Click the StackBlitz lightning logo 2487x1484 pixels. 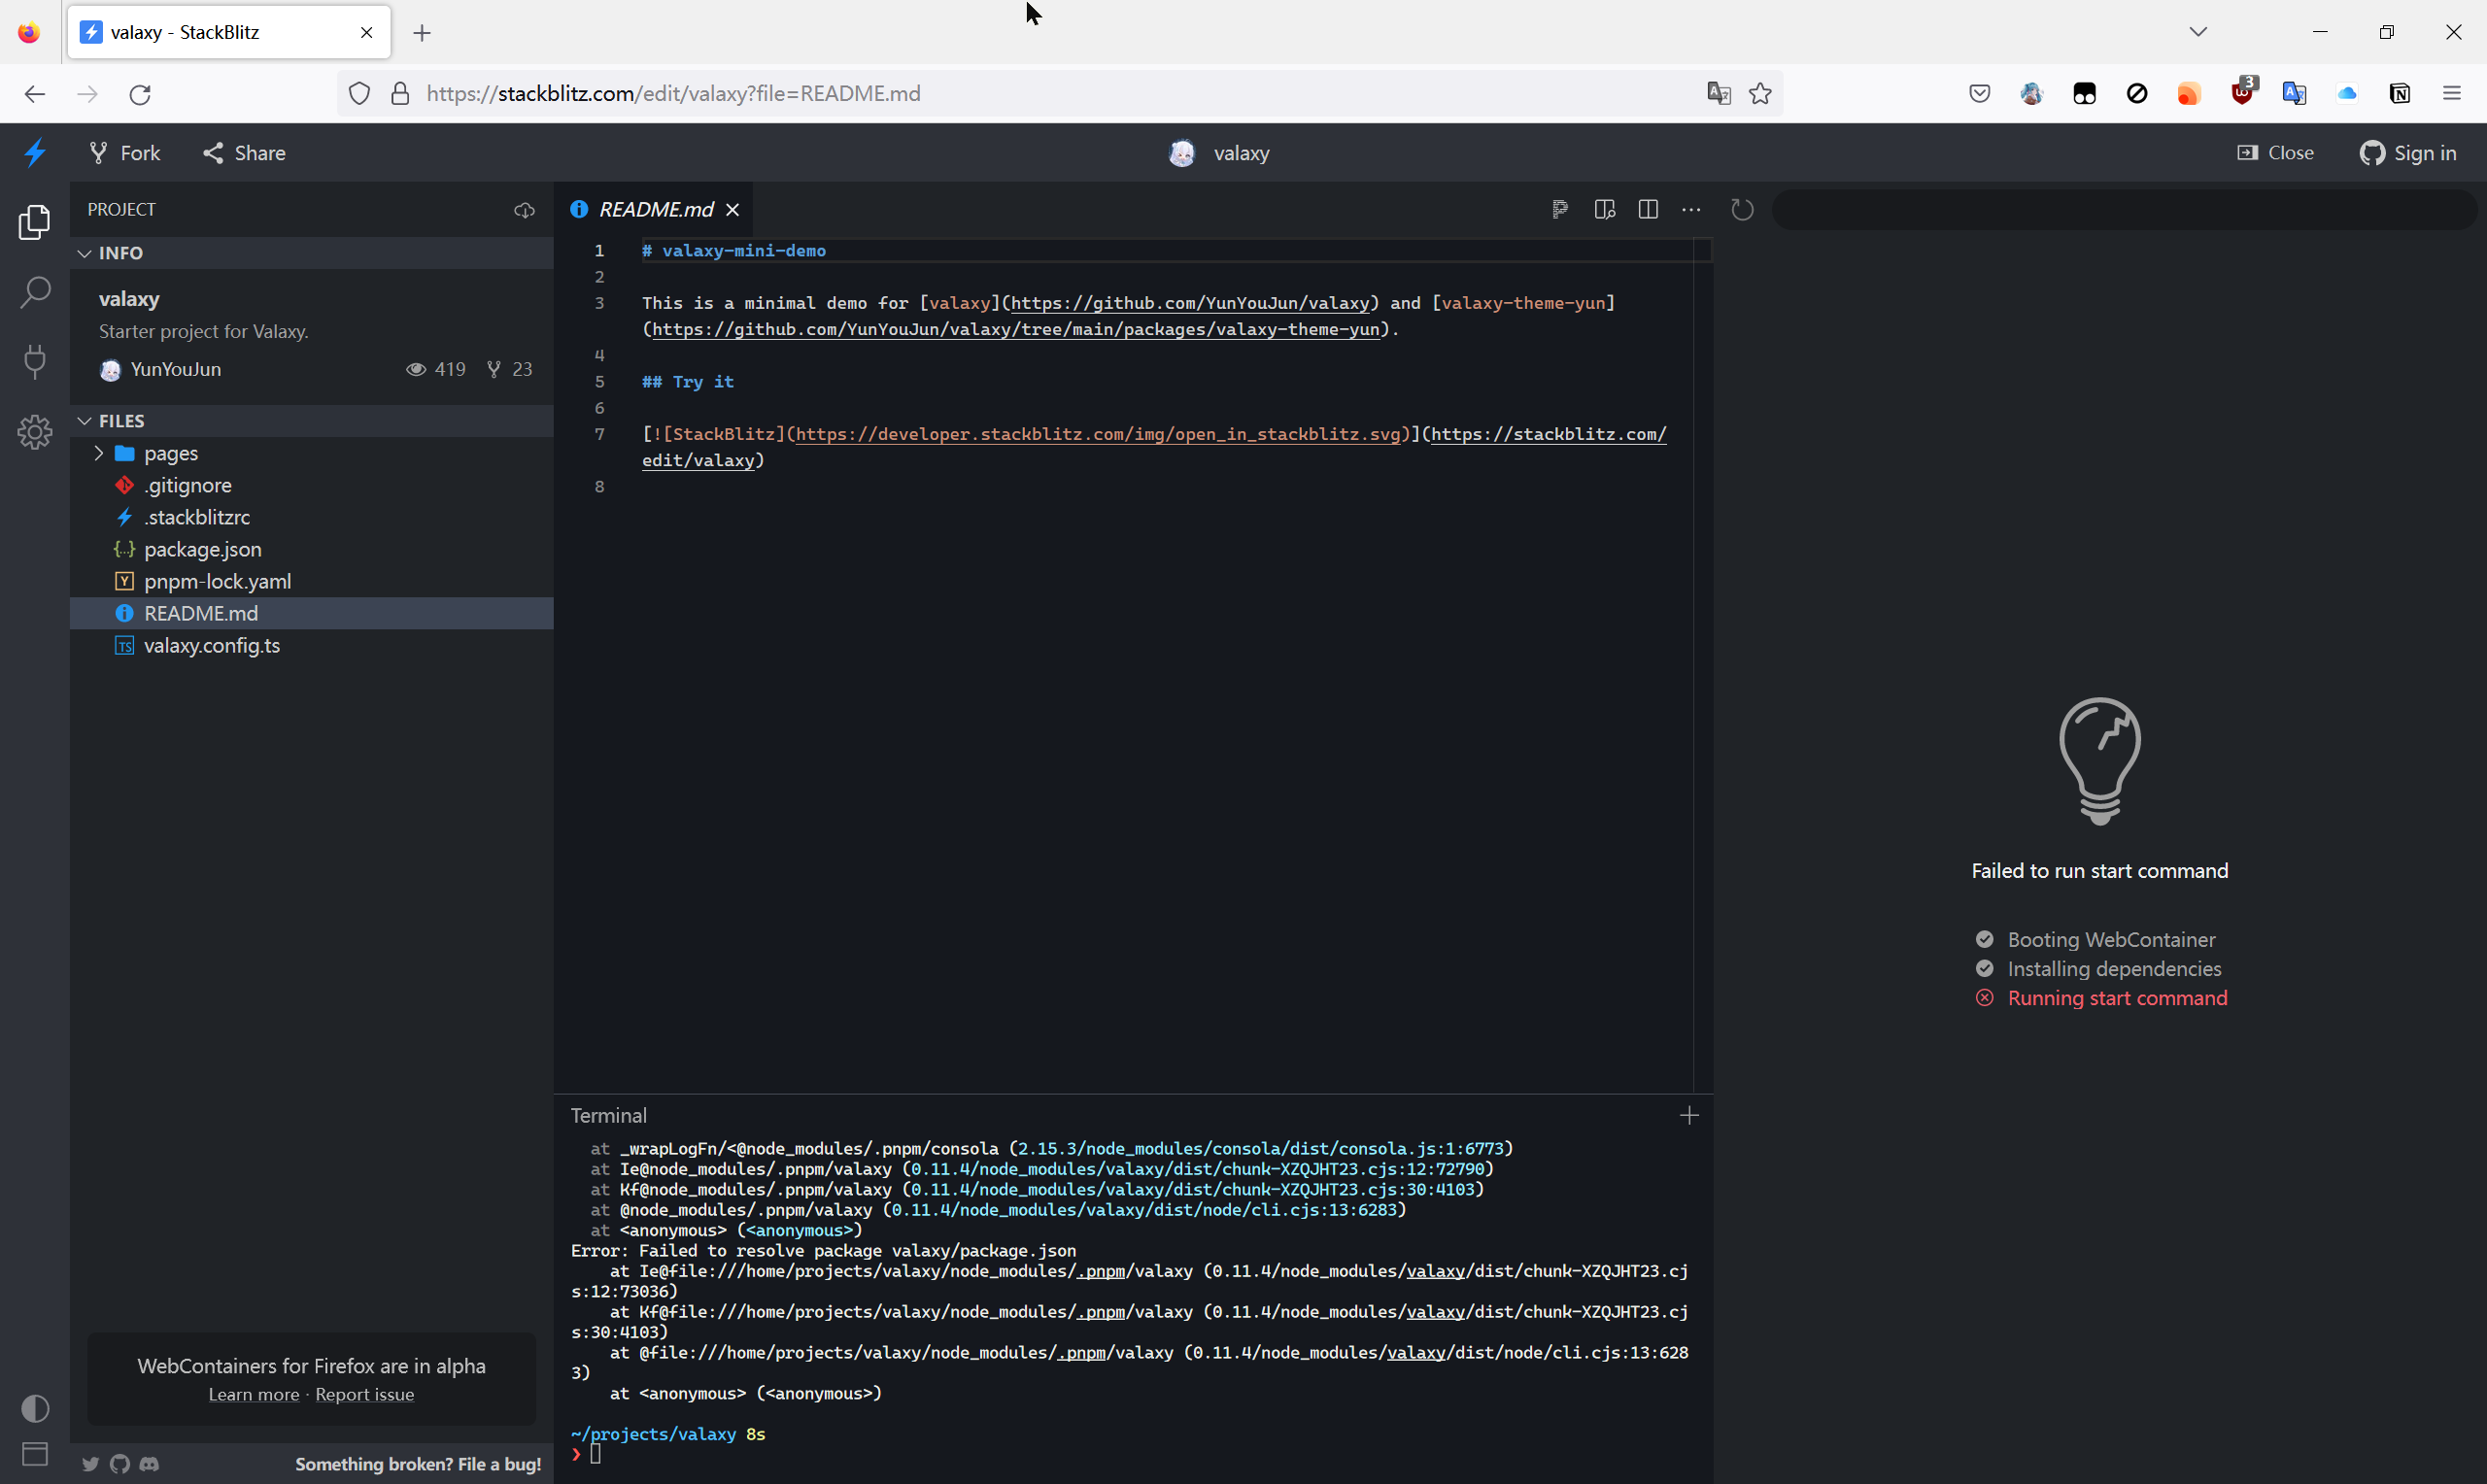(x=35, y=153)
